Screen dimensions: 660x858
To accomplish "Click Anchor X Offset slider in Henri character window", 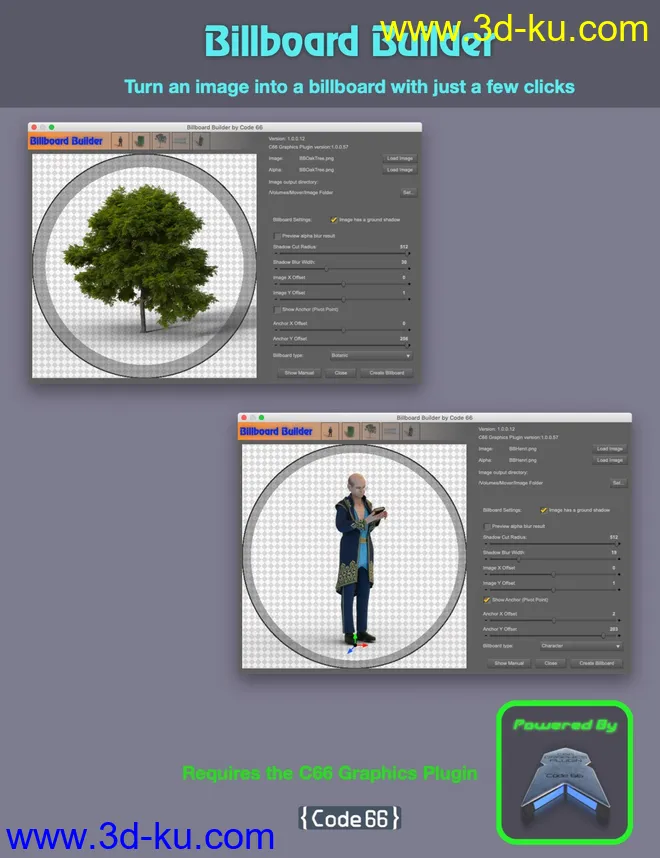I will coord(552,621).
